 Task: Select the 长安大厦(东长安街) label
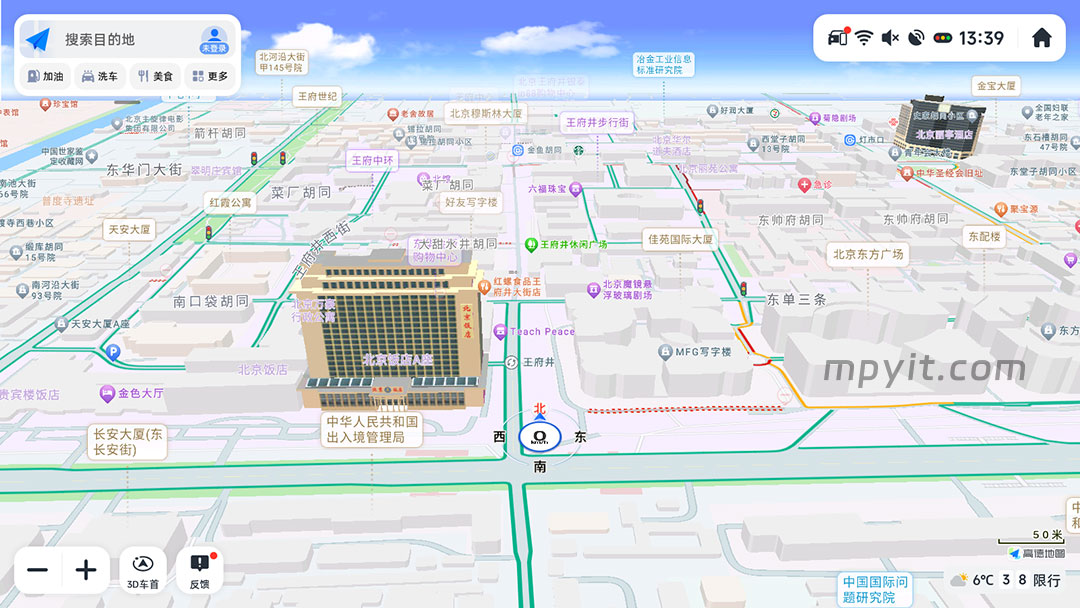pyautogui.click(x=127, y=441)
